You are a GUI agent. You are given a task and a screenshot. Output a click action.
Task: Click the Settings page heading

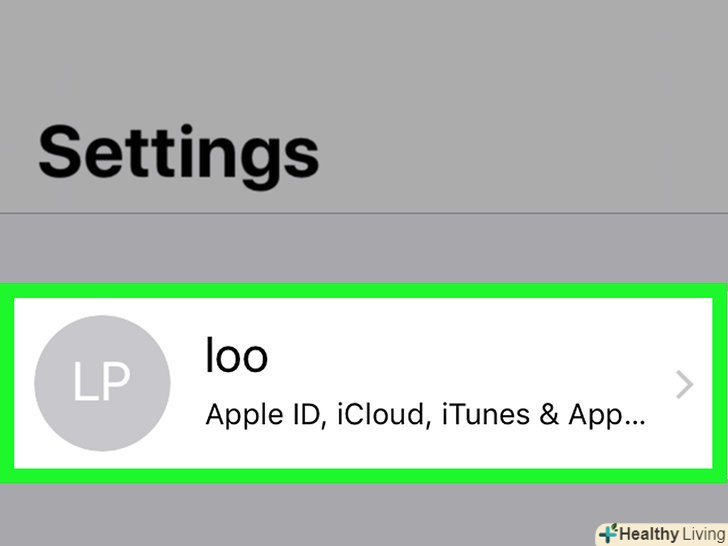[179, 153]
